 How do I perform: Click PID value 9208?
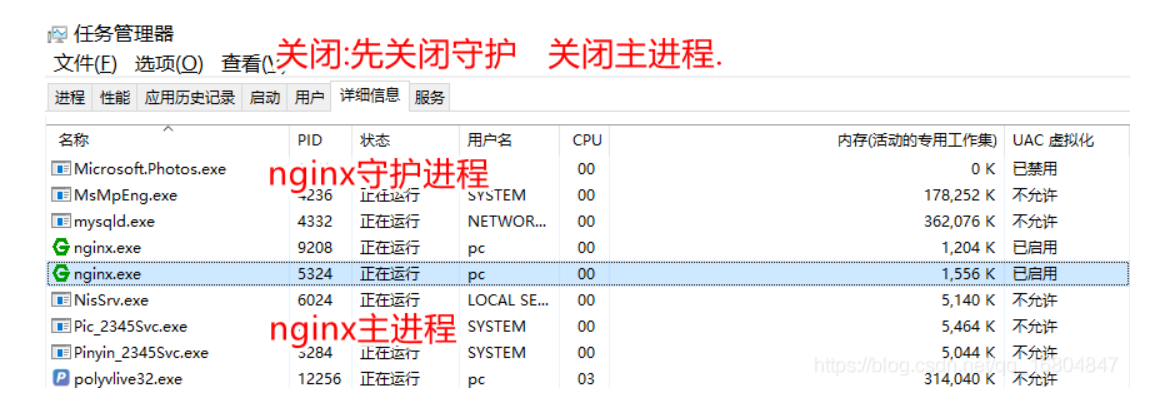click(x=315, y=247)
